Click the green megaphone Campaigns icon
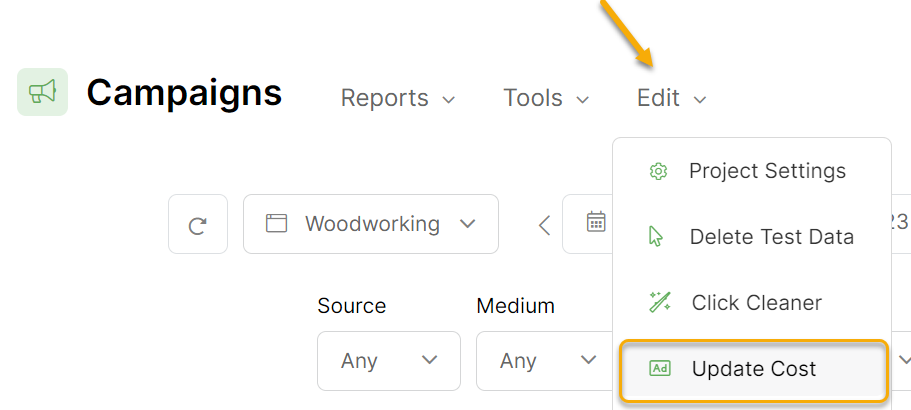 coord(42,92)
